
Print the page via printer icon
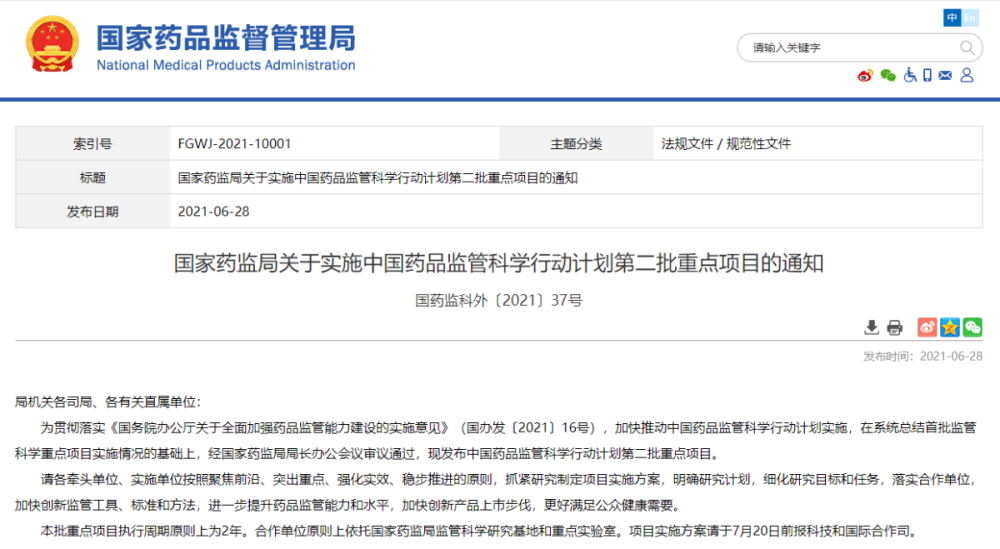click(895, 328)
